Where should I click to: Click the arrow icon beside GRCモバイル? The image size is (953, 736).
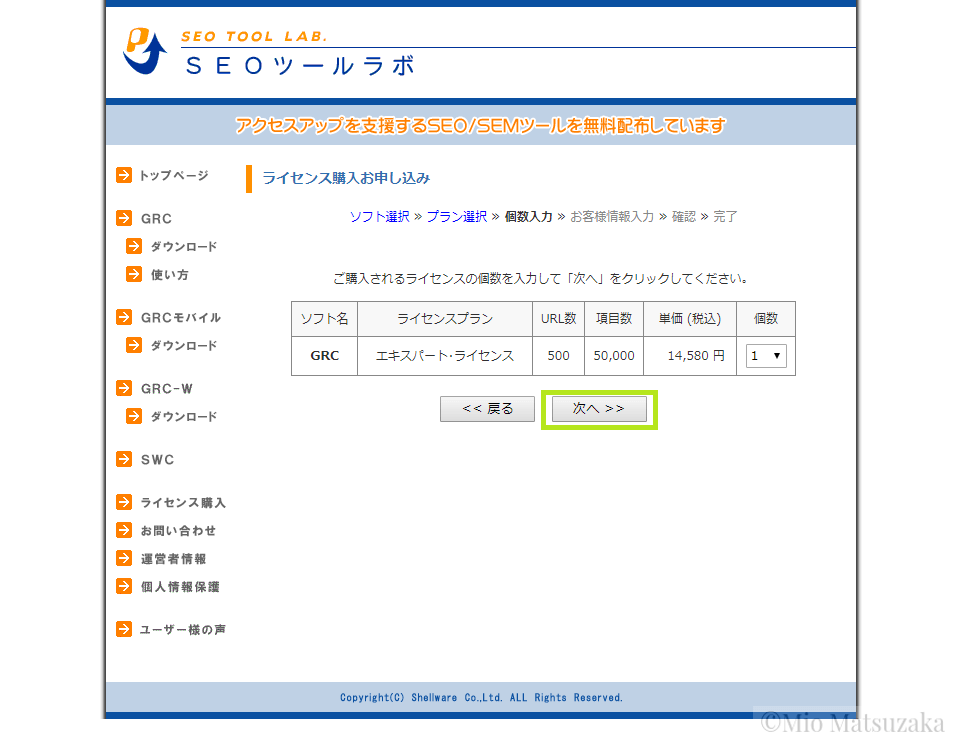point(124,317)
